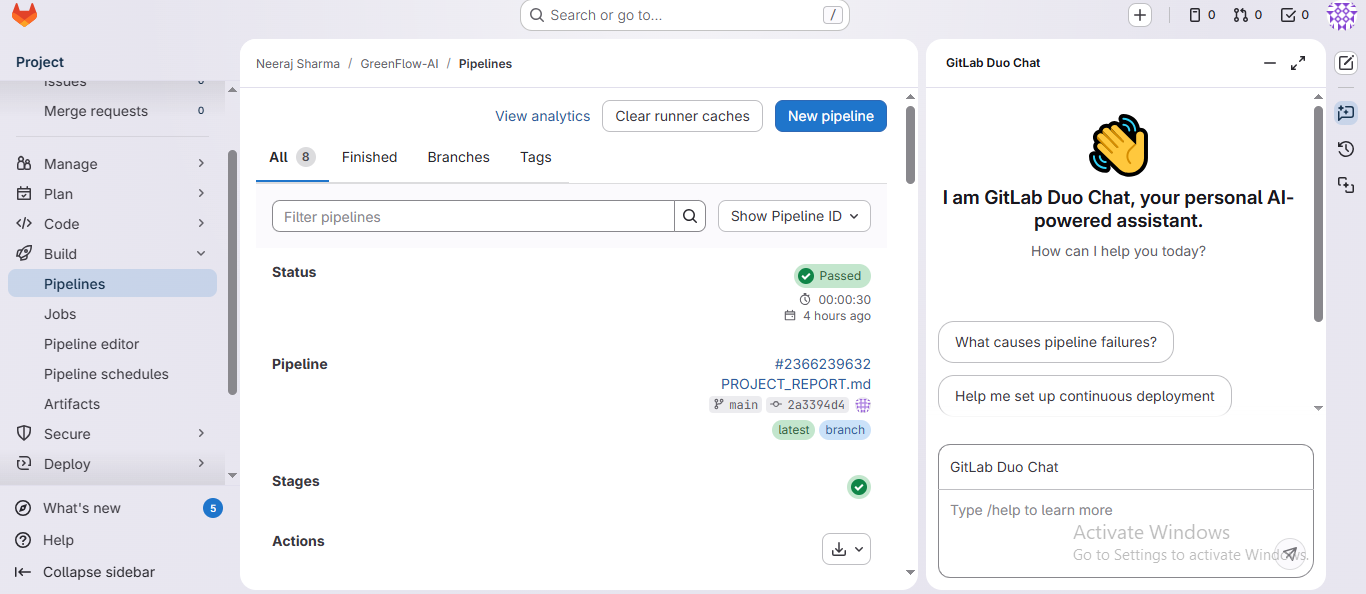Click the GreenFlow-AI breadcrumb

coord(399,64)
